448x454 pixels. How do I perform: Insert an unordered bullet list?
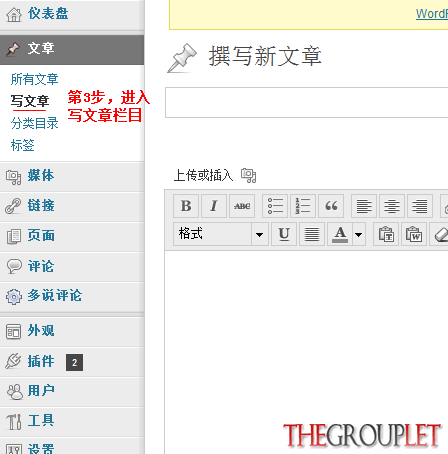(275, 206)
